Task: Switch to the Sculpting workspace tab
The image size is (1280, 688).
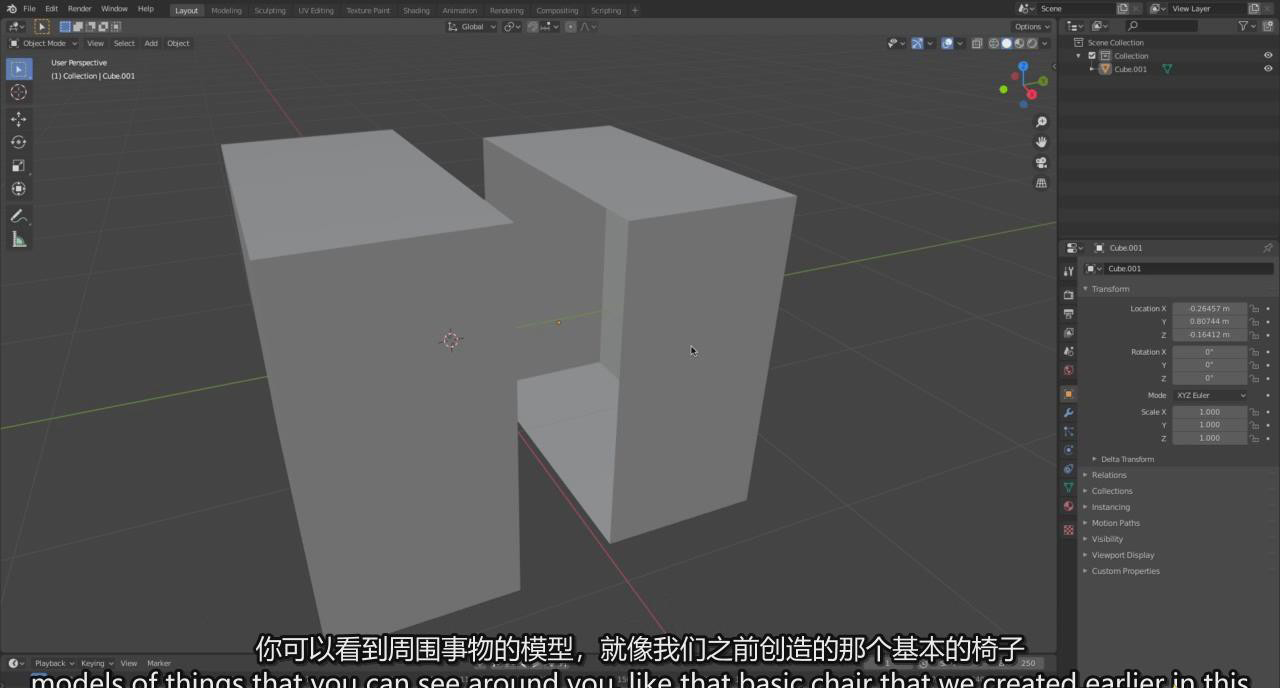Action: tap(269, 10)
